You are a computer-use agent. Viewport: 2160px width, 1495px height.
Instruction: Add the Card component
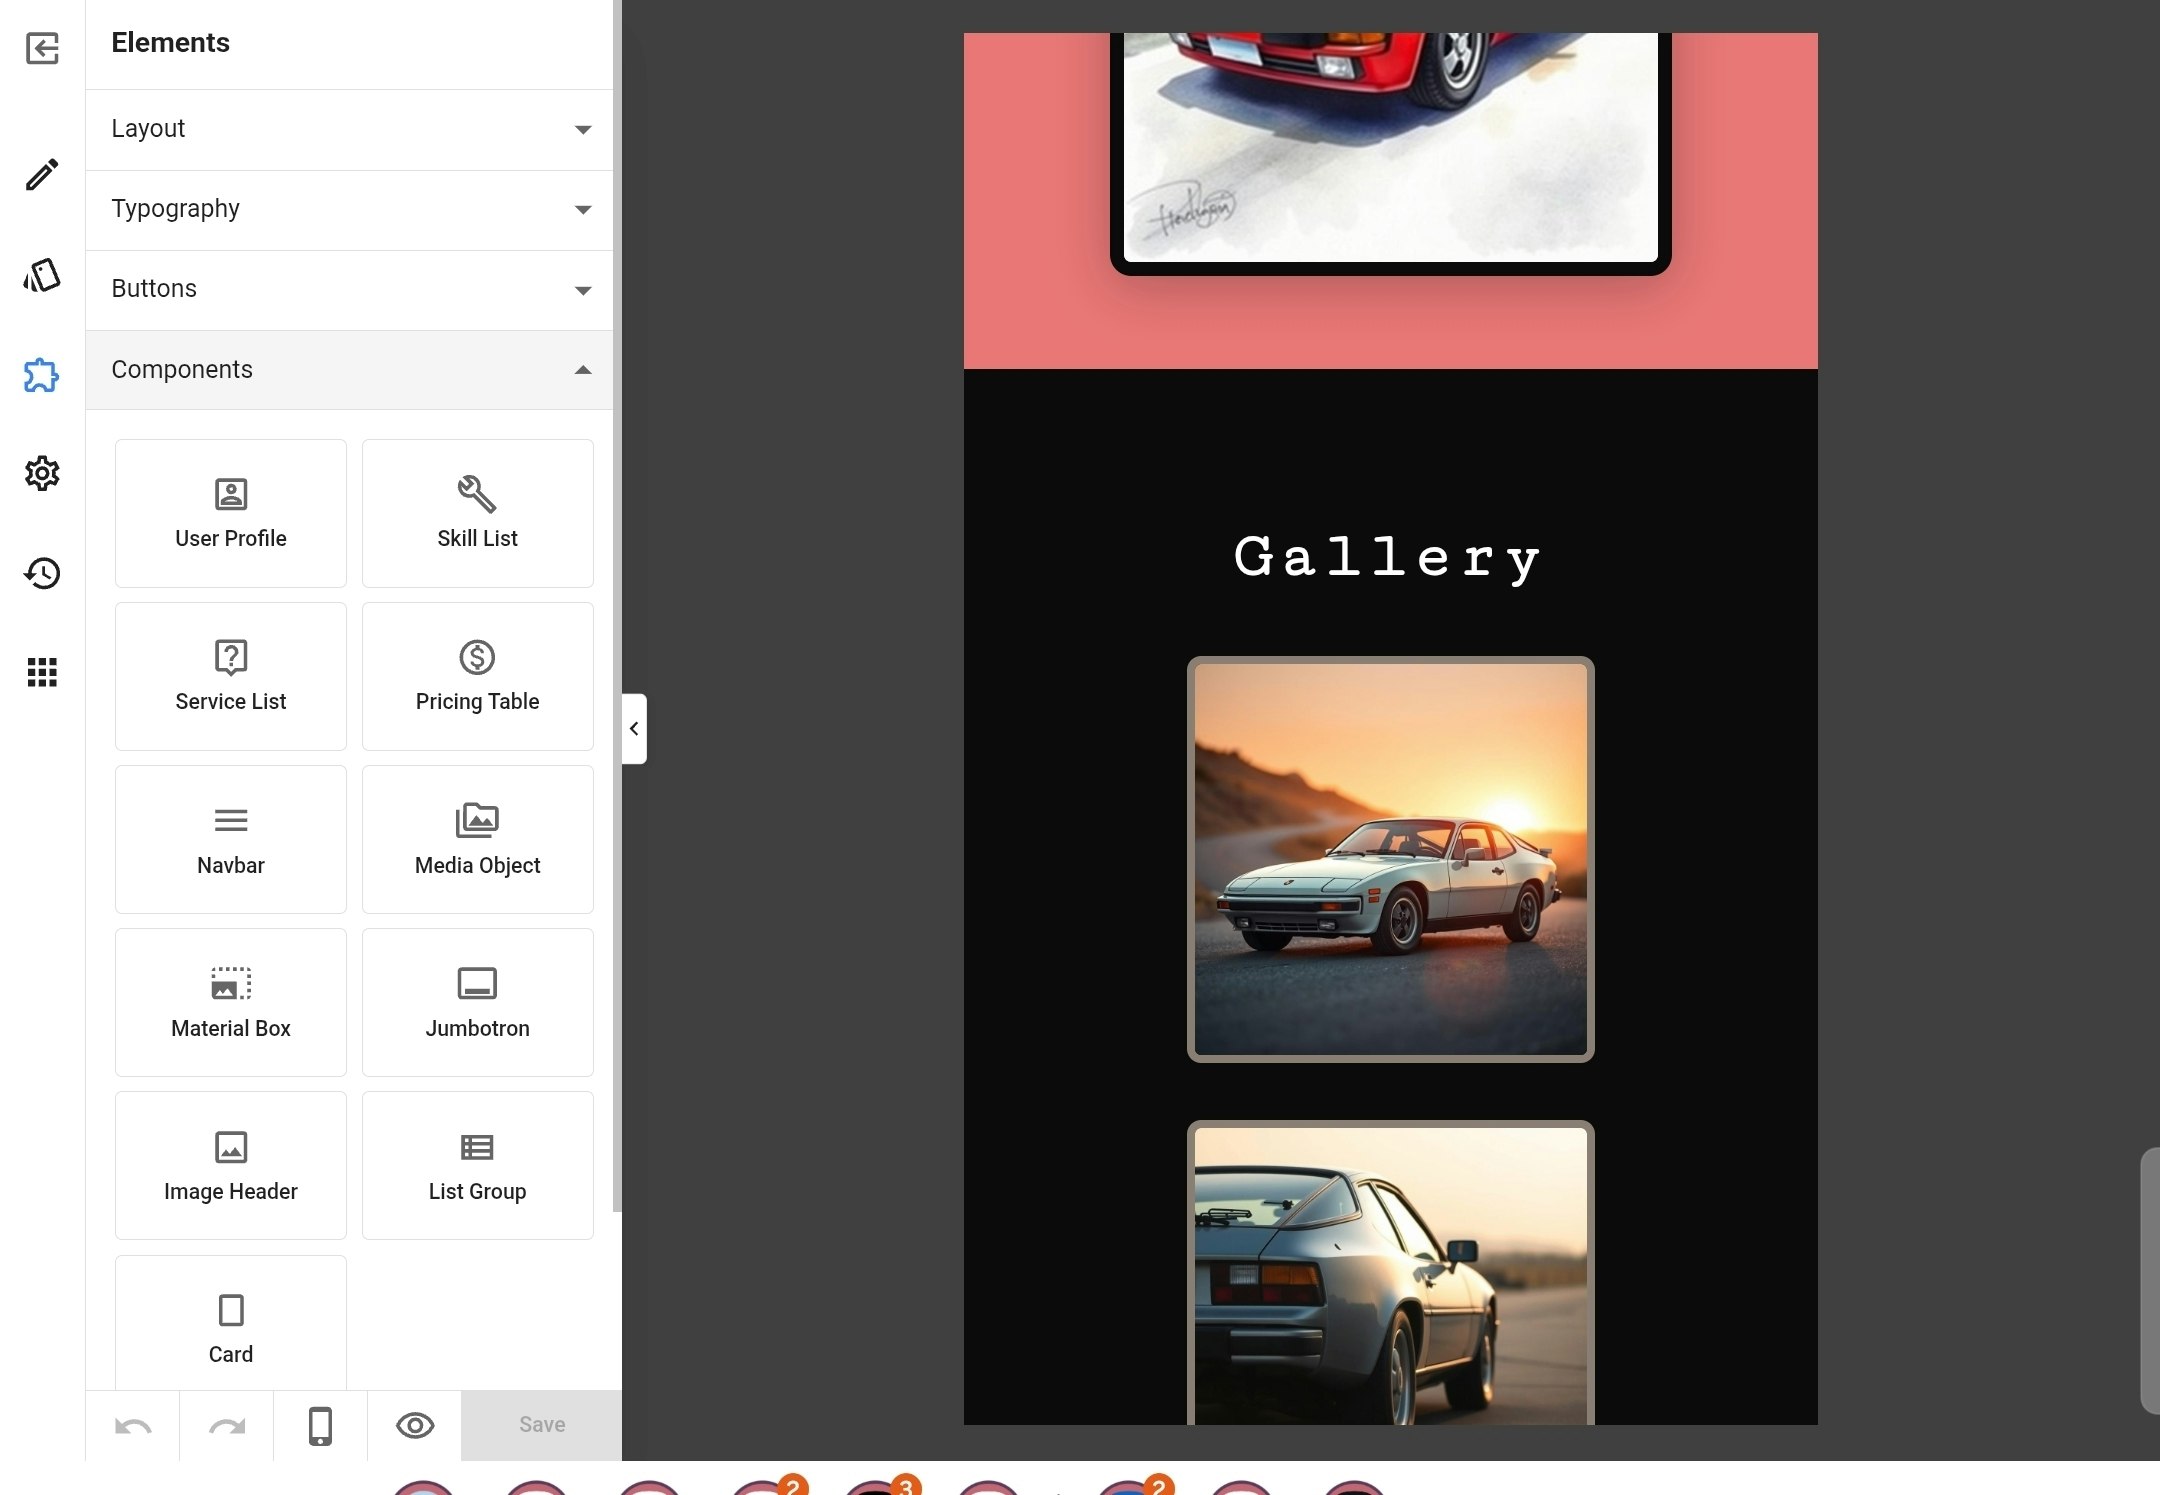tap(230, 1328)
